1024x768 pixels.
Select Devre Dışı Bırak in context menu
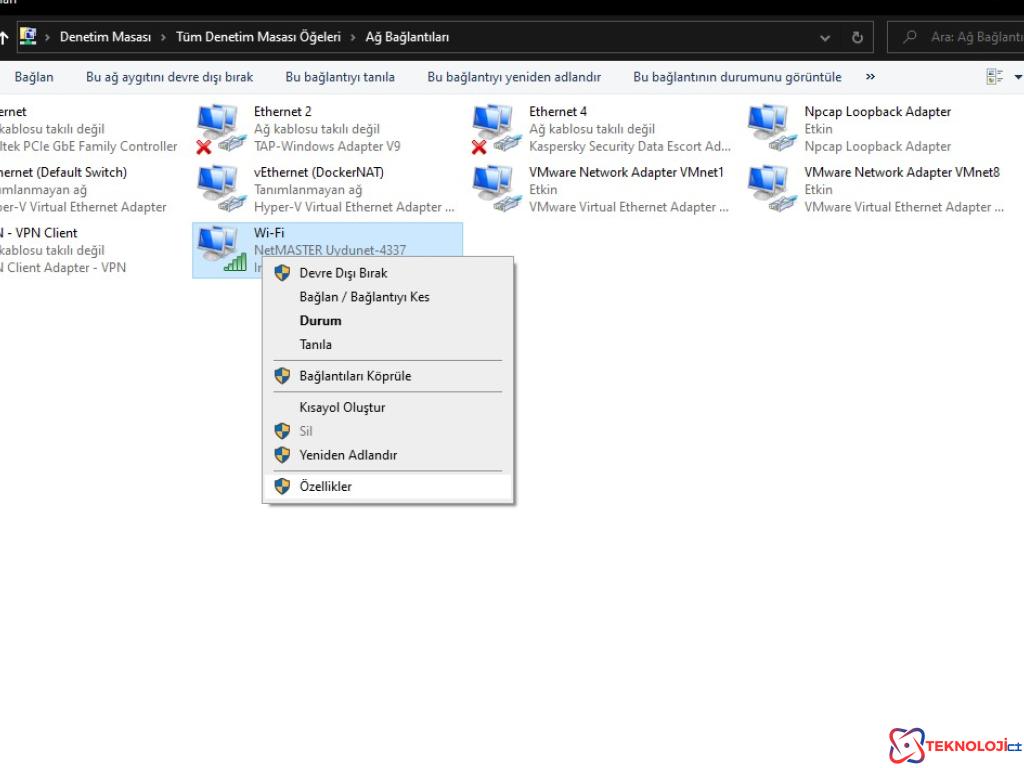click(343, 273)
